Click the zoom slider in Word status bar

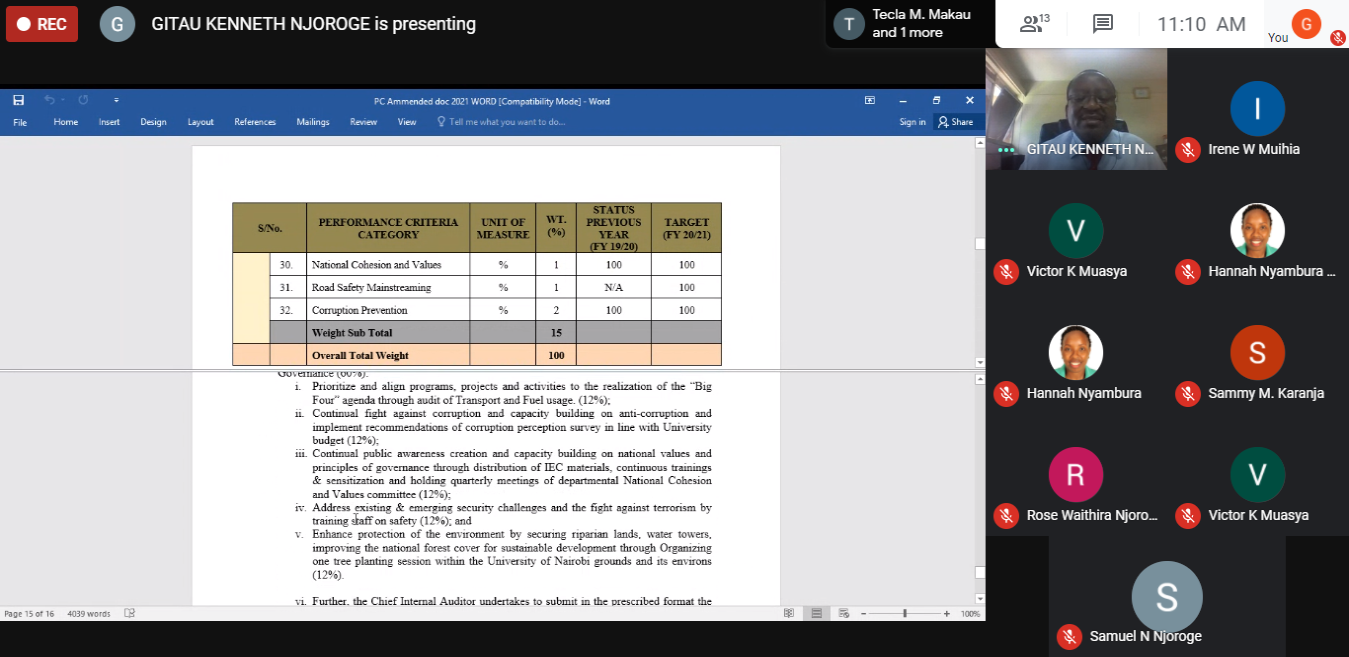[905, 613]
